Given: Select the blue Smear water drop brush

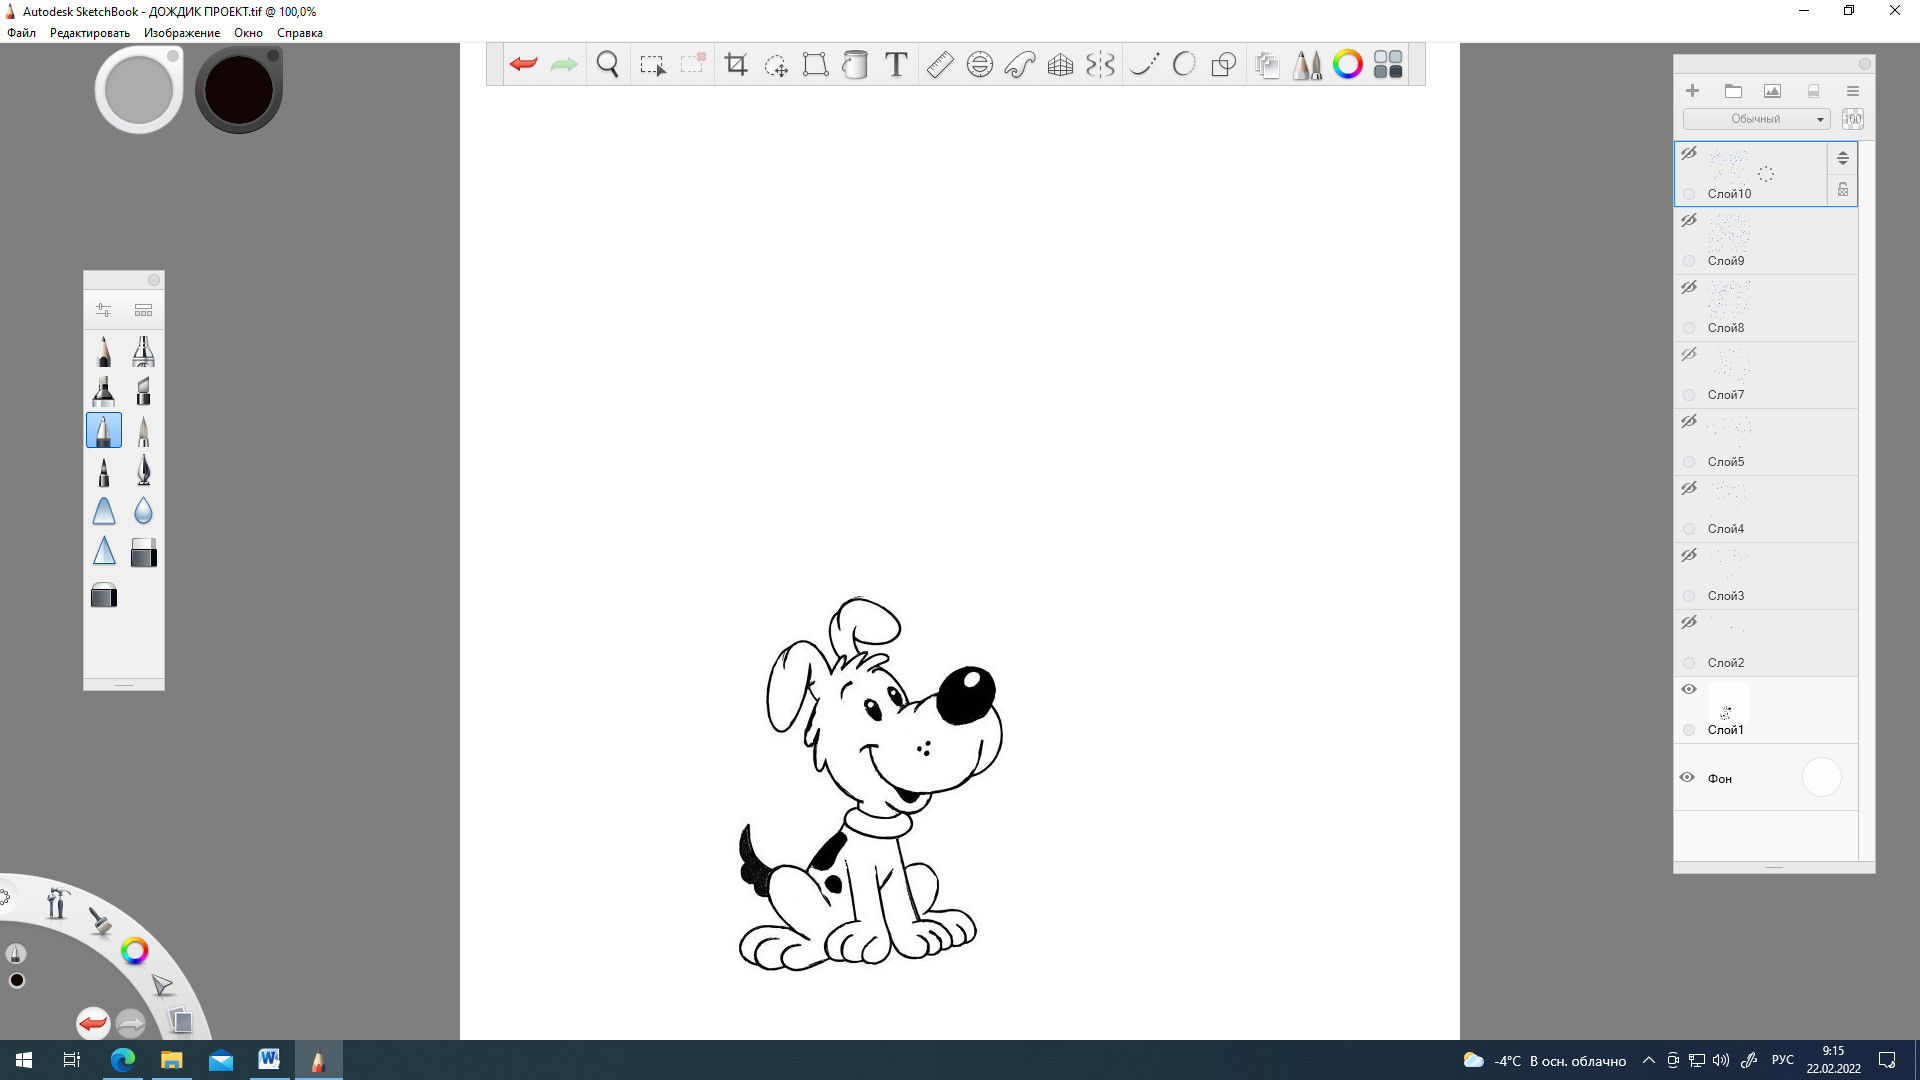Looking at the screenshot, I should tap(143, 511).
